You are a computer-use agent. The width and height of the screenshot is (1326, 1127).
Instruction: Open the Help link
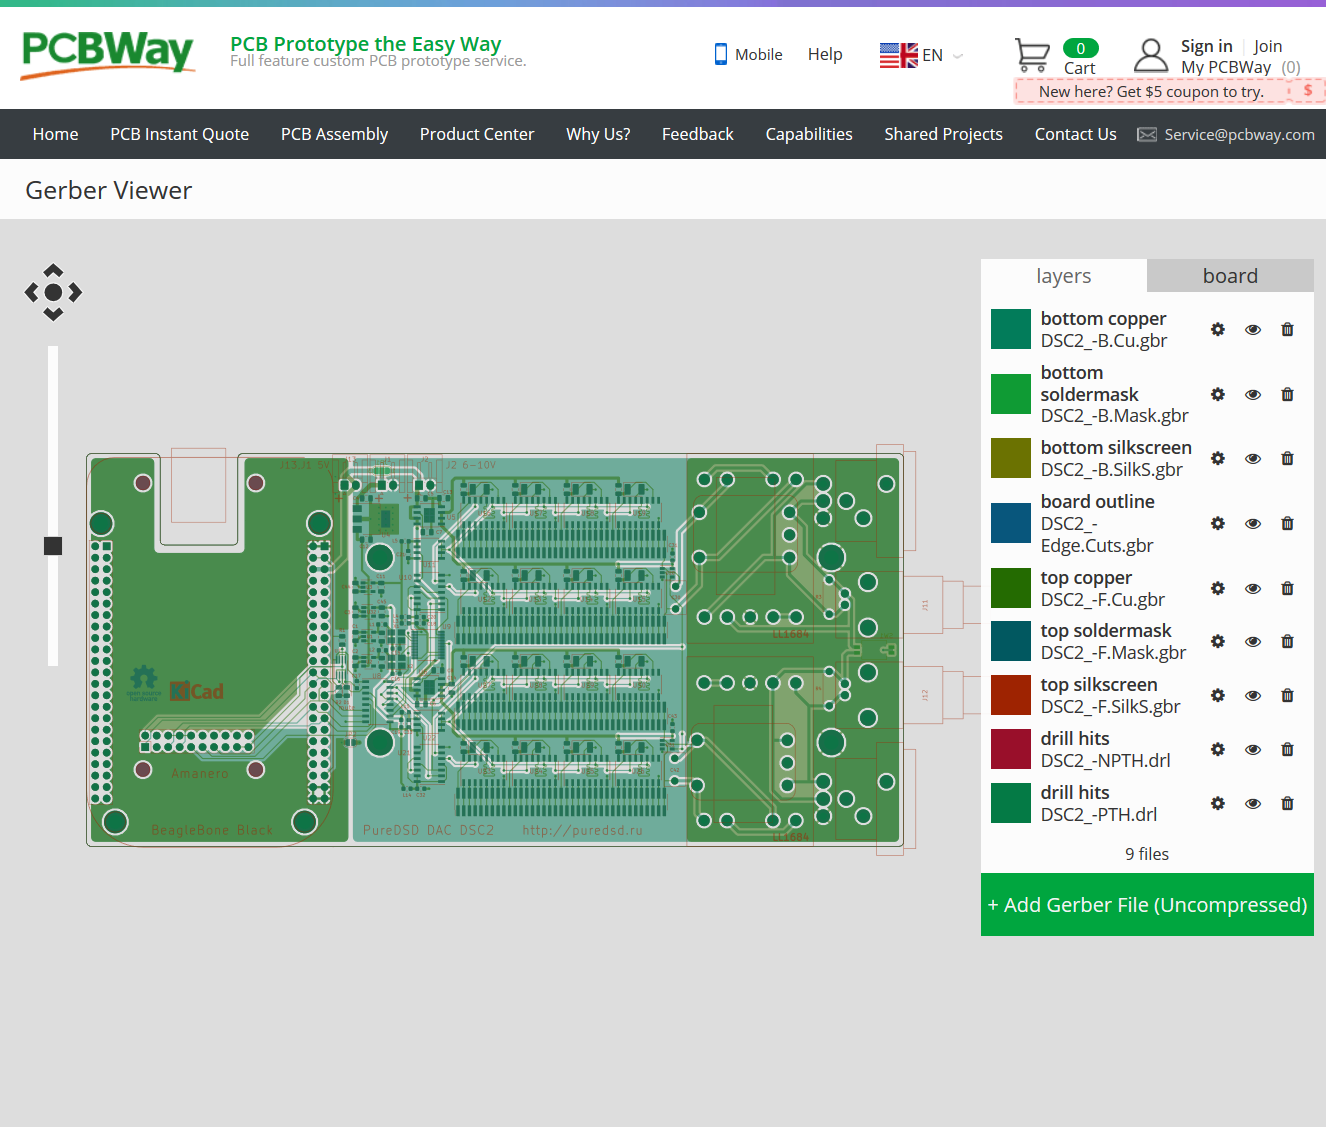(x=825, y=54)
